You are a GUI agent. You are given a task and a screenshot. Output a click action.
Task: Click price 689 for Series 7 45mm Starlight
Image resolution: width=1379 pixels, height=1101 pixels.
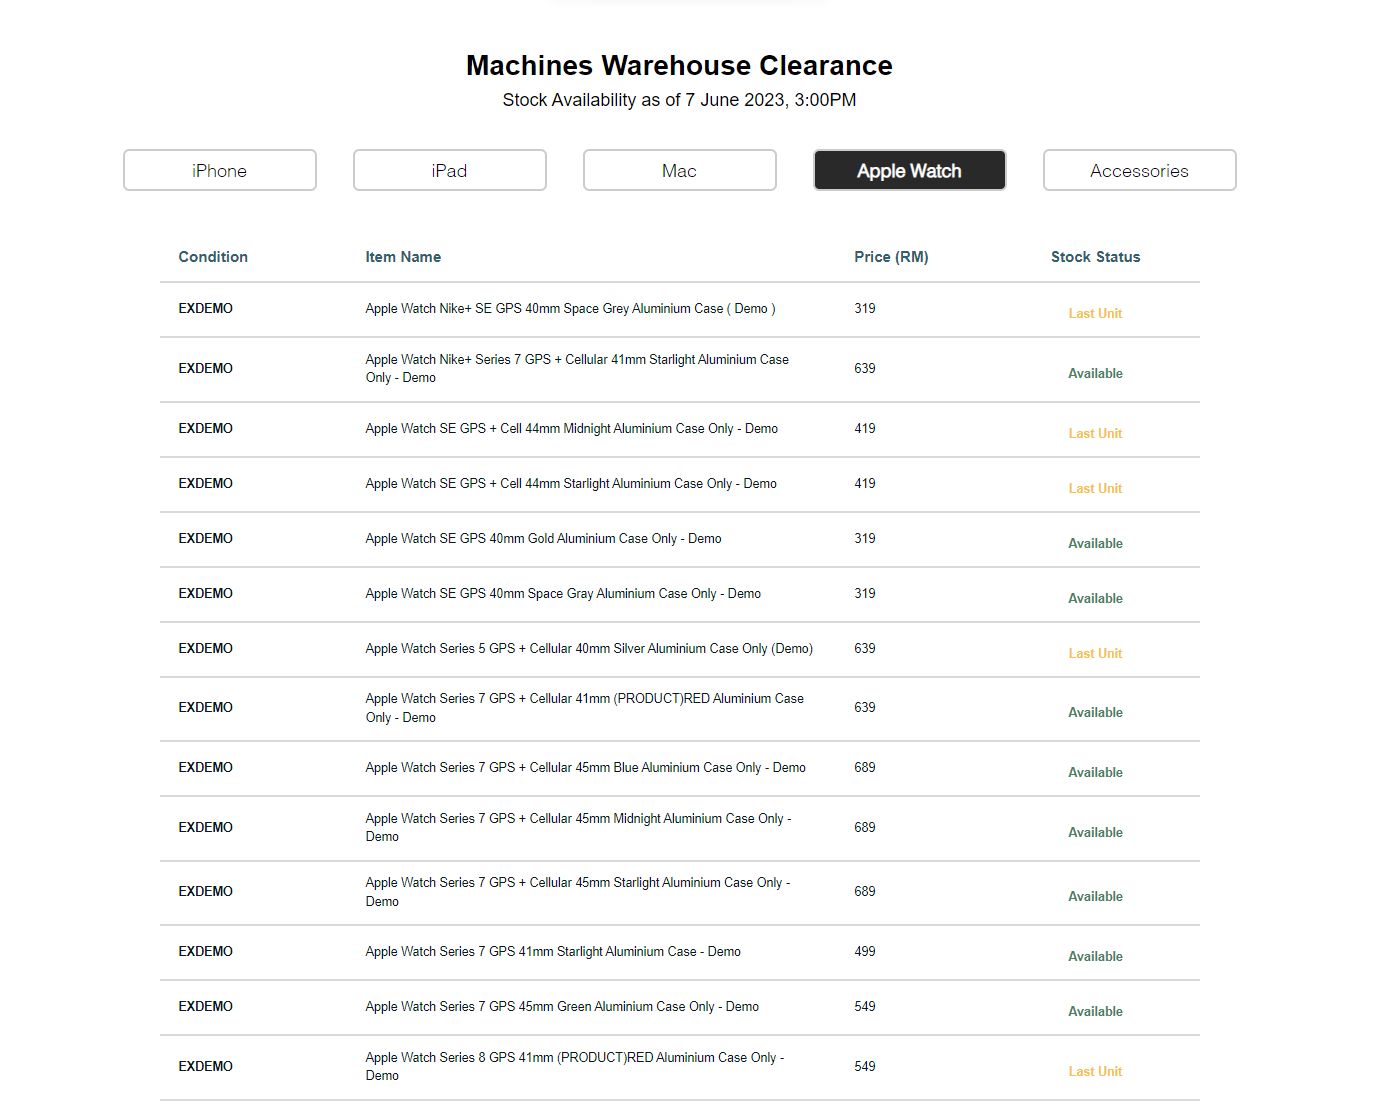(x=865, y=891)
